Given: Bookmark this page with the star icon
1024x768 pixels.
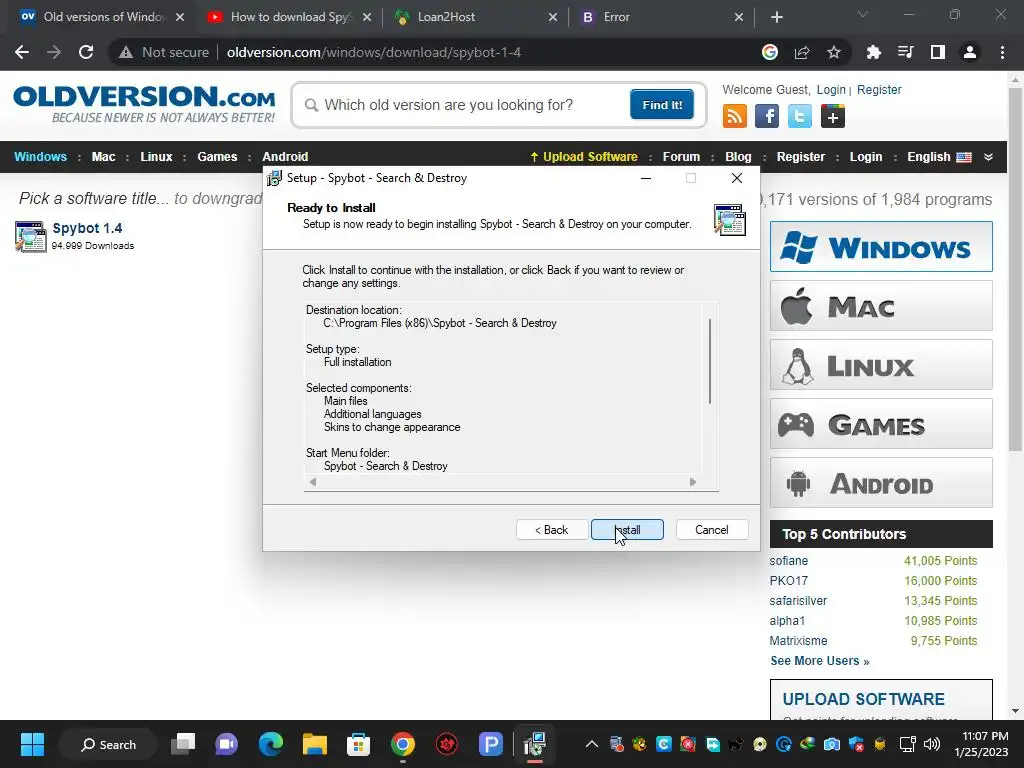Looking at the screenshot, I should (834, 52).
